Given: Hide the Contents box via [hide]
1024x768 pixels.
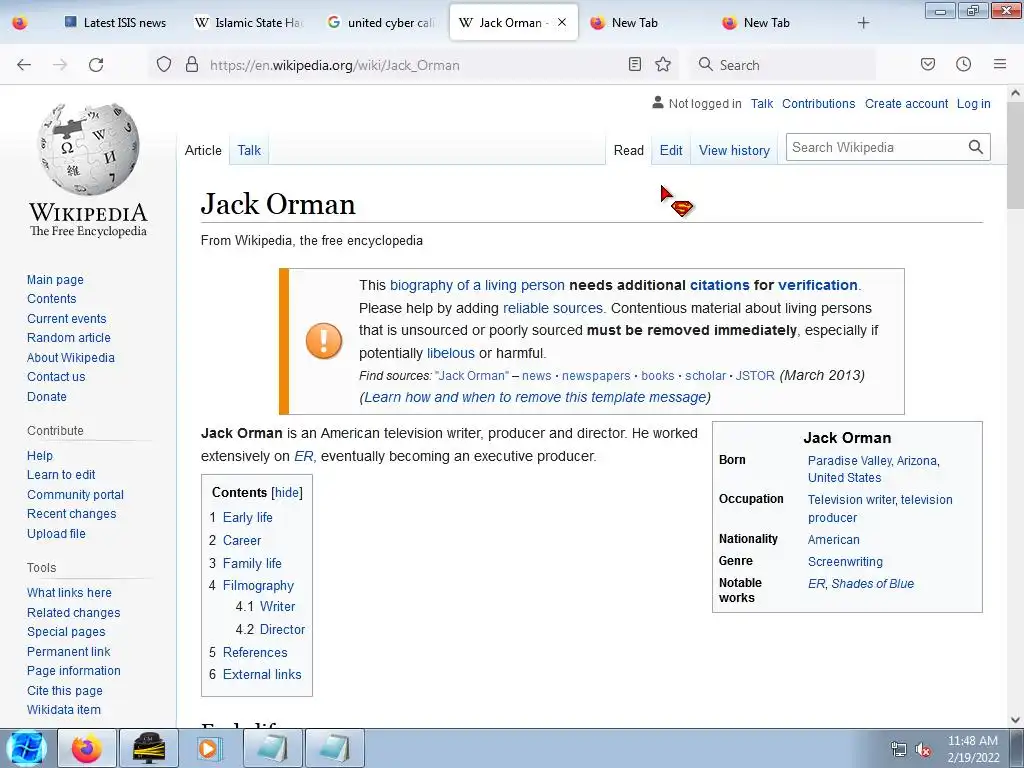Looking at the screenshot, I should coord(287,492).
